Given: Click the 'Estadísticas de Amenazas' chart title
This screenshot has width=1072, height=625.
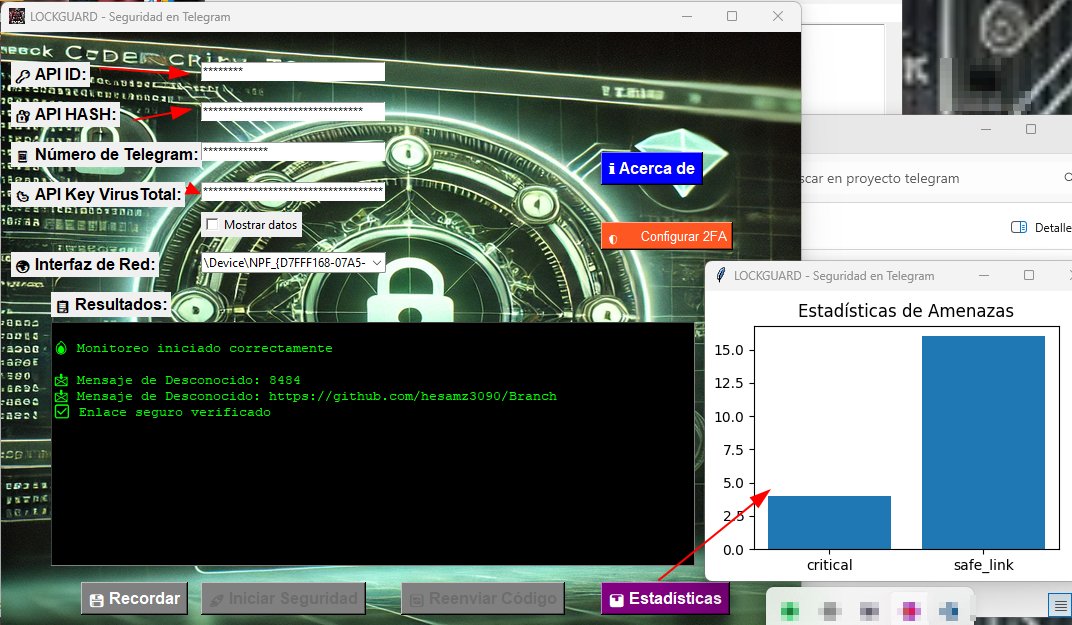Looking at the screenshot, I should tap(905, 310).
